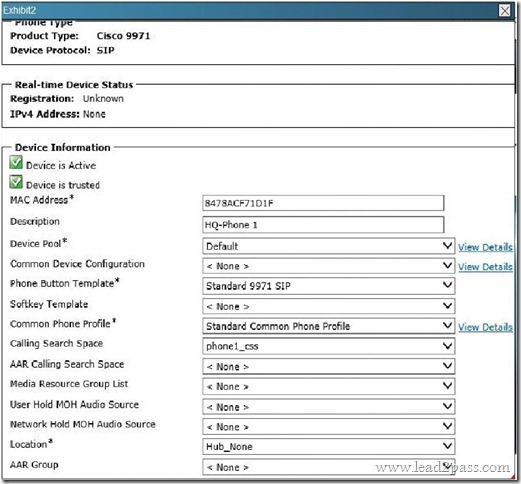This screenshot has height=484, width=521.
Task: Click the Description field with HQ-Phone 1
Action: (x=323, y=225)
